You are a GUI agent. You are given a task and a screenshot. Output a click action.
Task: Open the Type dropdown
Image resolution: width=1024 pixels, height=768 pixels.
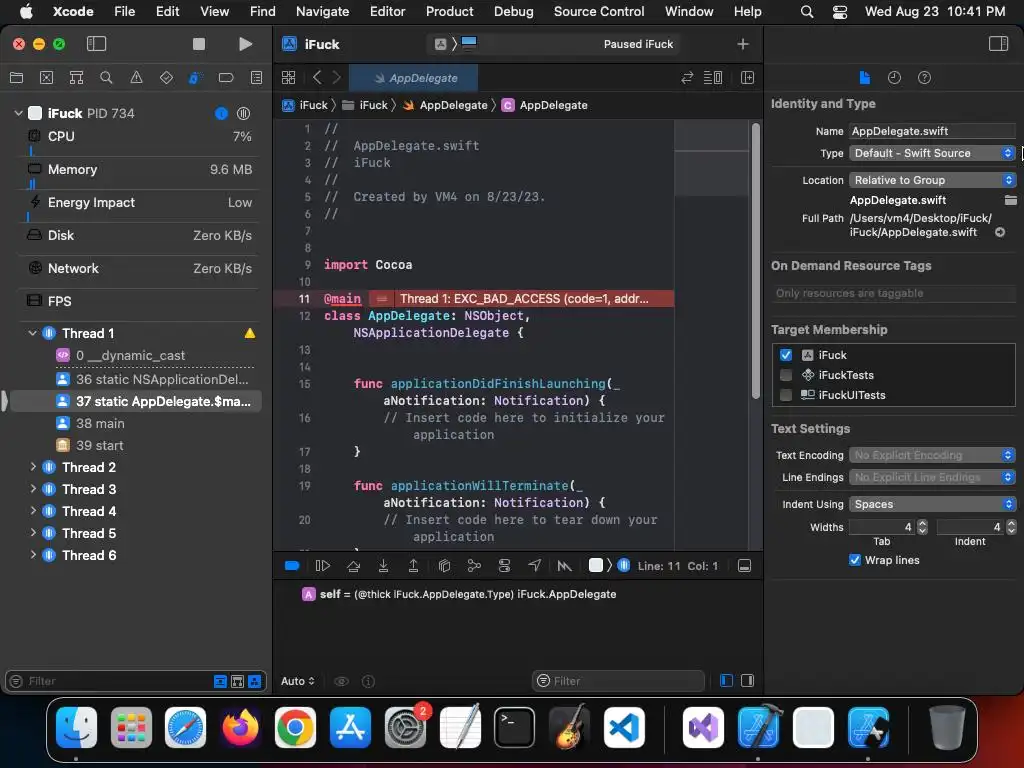point(933,153)
